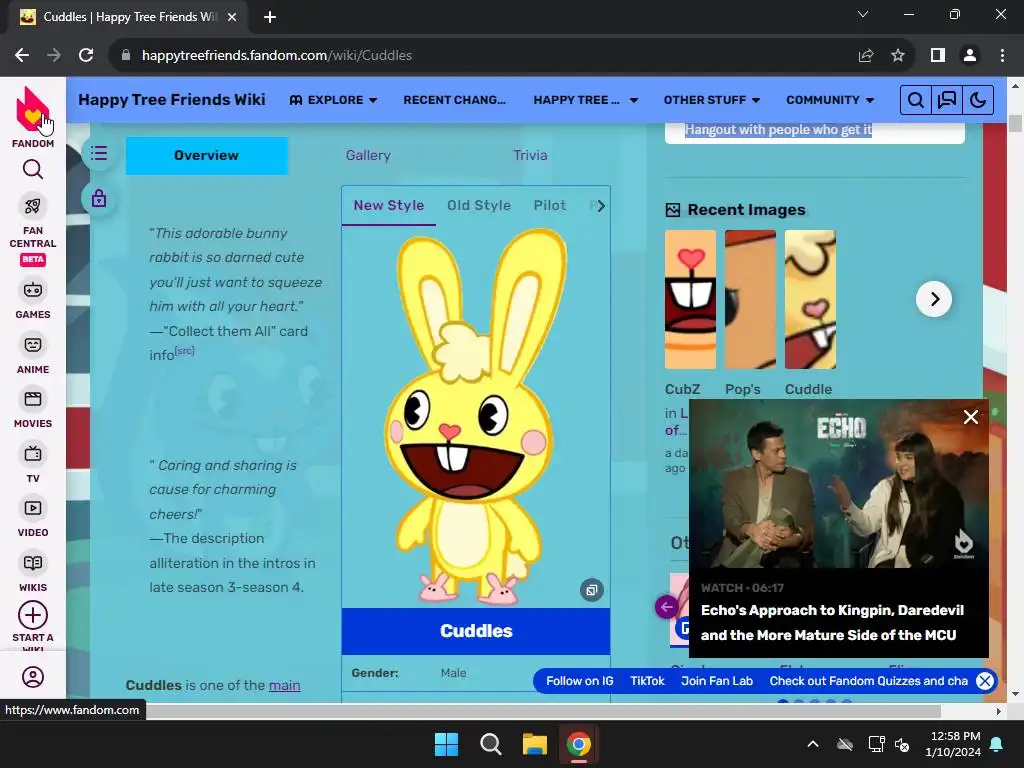Open the Video sidebar icon
The image size is (1024, 768).
pyautogui.click(x=33, y=508)
